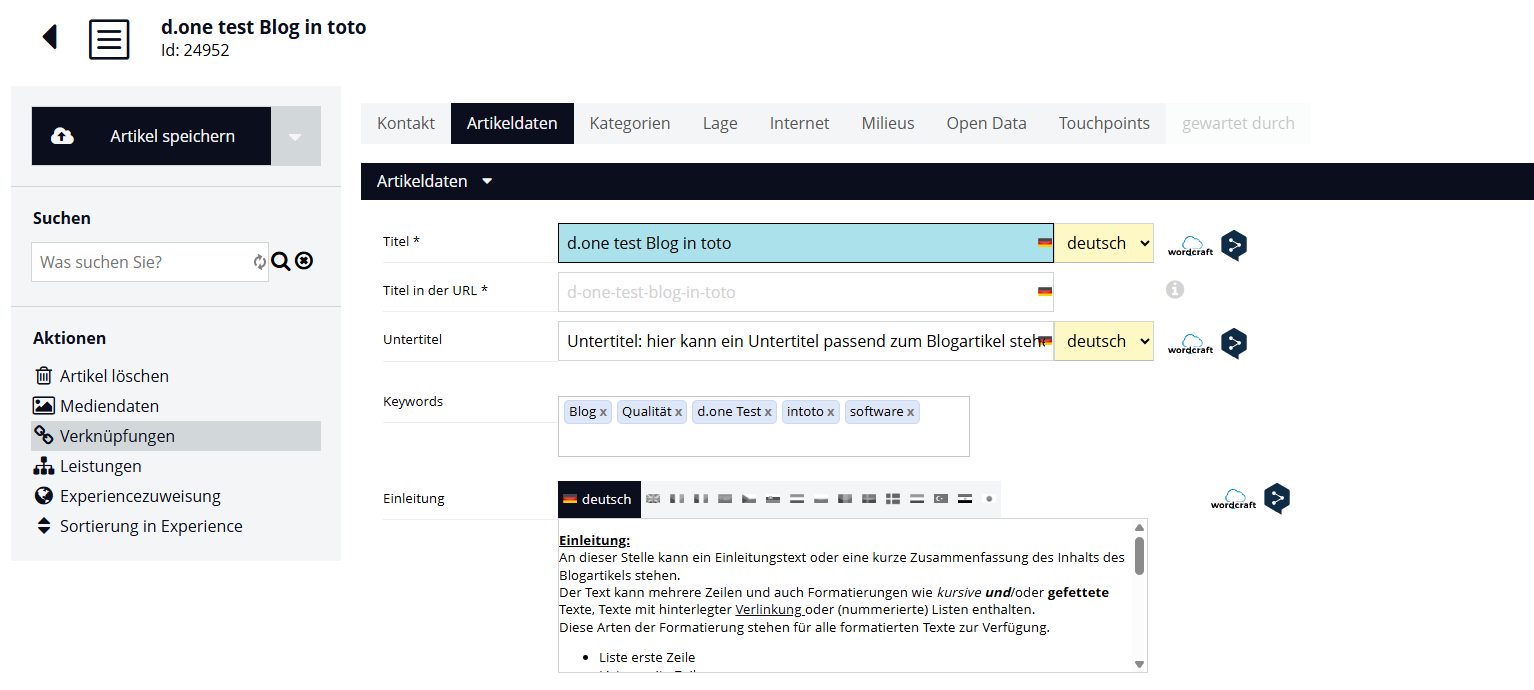Select the Turkish flag in Einleitung language bar
The width and height of the screenshot is (1534, 690).
[x=941, y=499]
